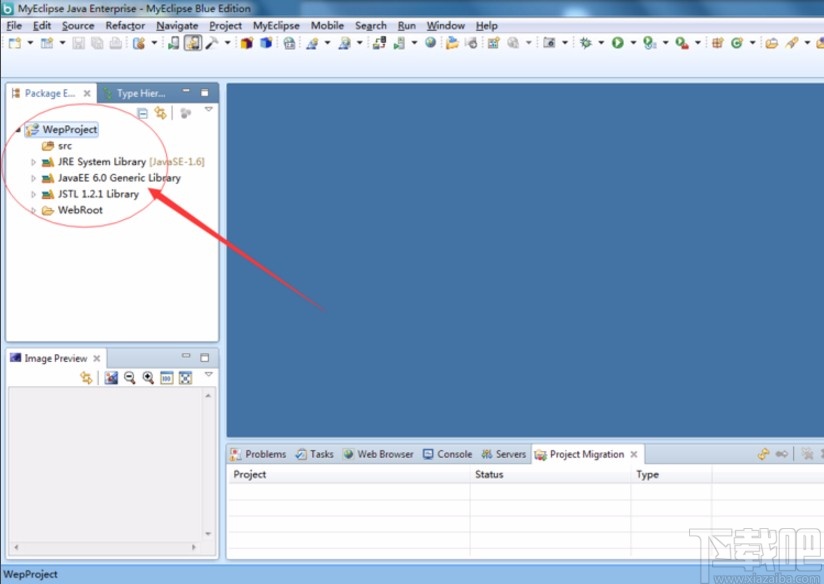Viewport: 824px width, 584px height.
Task: Click the Image Preview vertical scrollbar down arrow
Action: 208,534
